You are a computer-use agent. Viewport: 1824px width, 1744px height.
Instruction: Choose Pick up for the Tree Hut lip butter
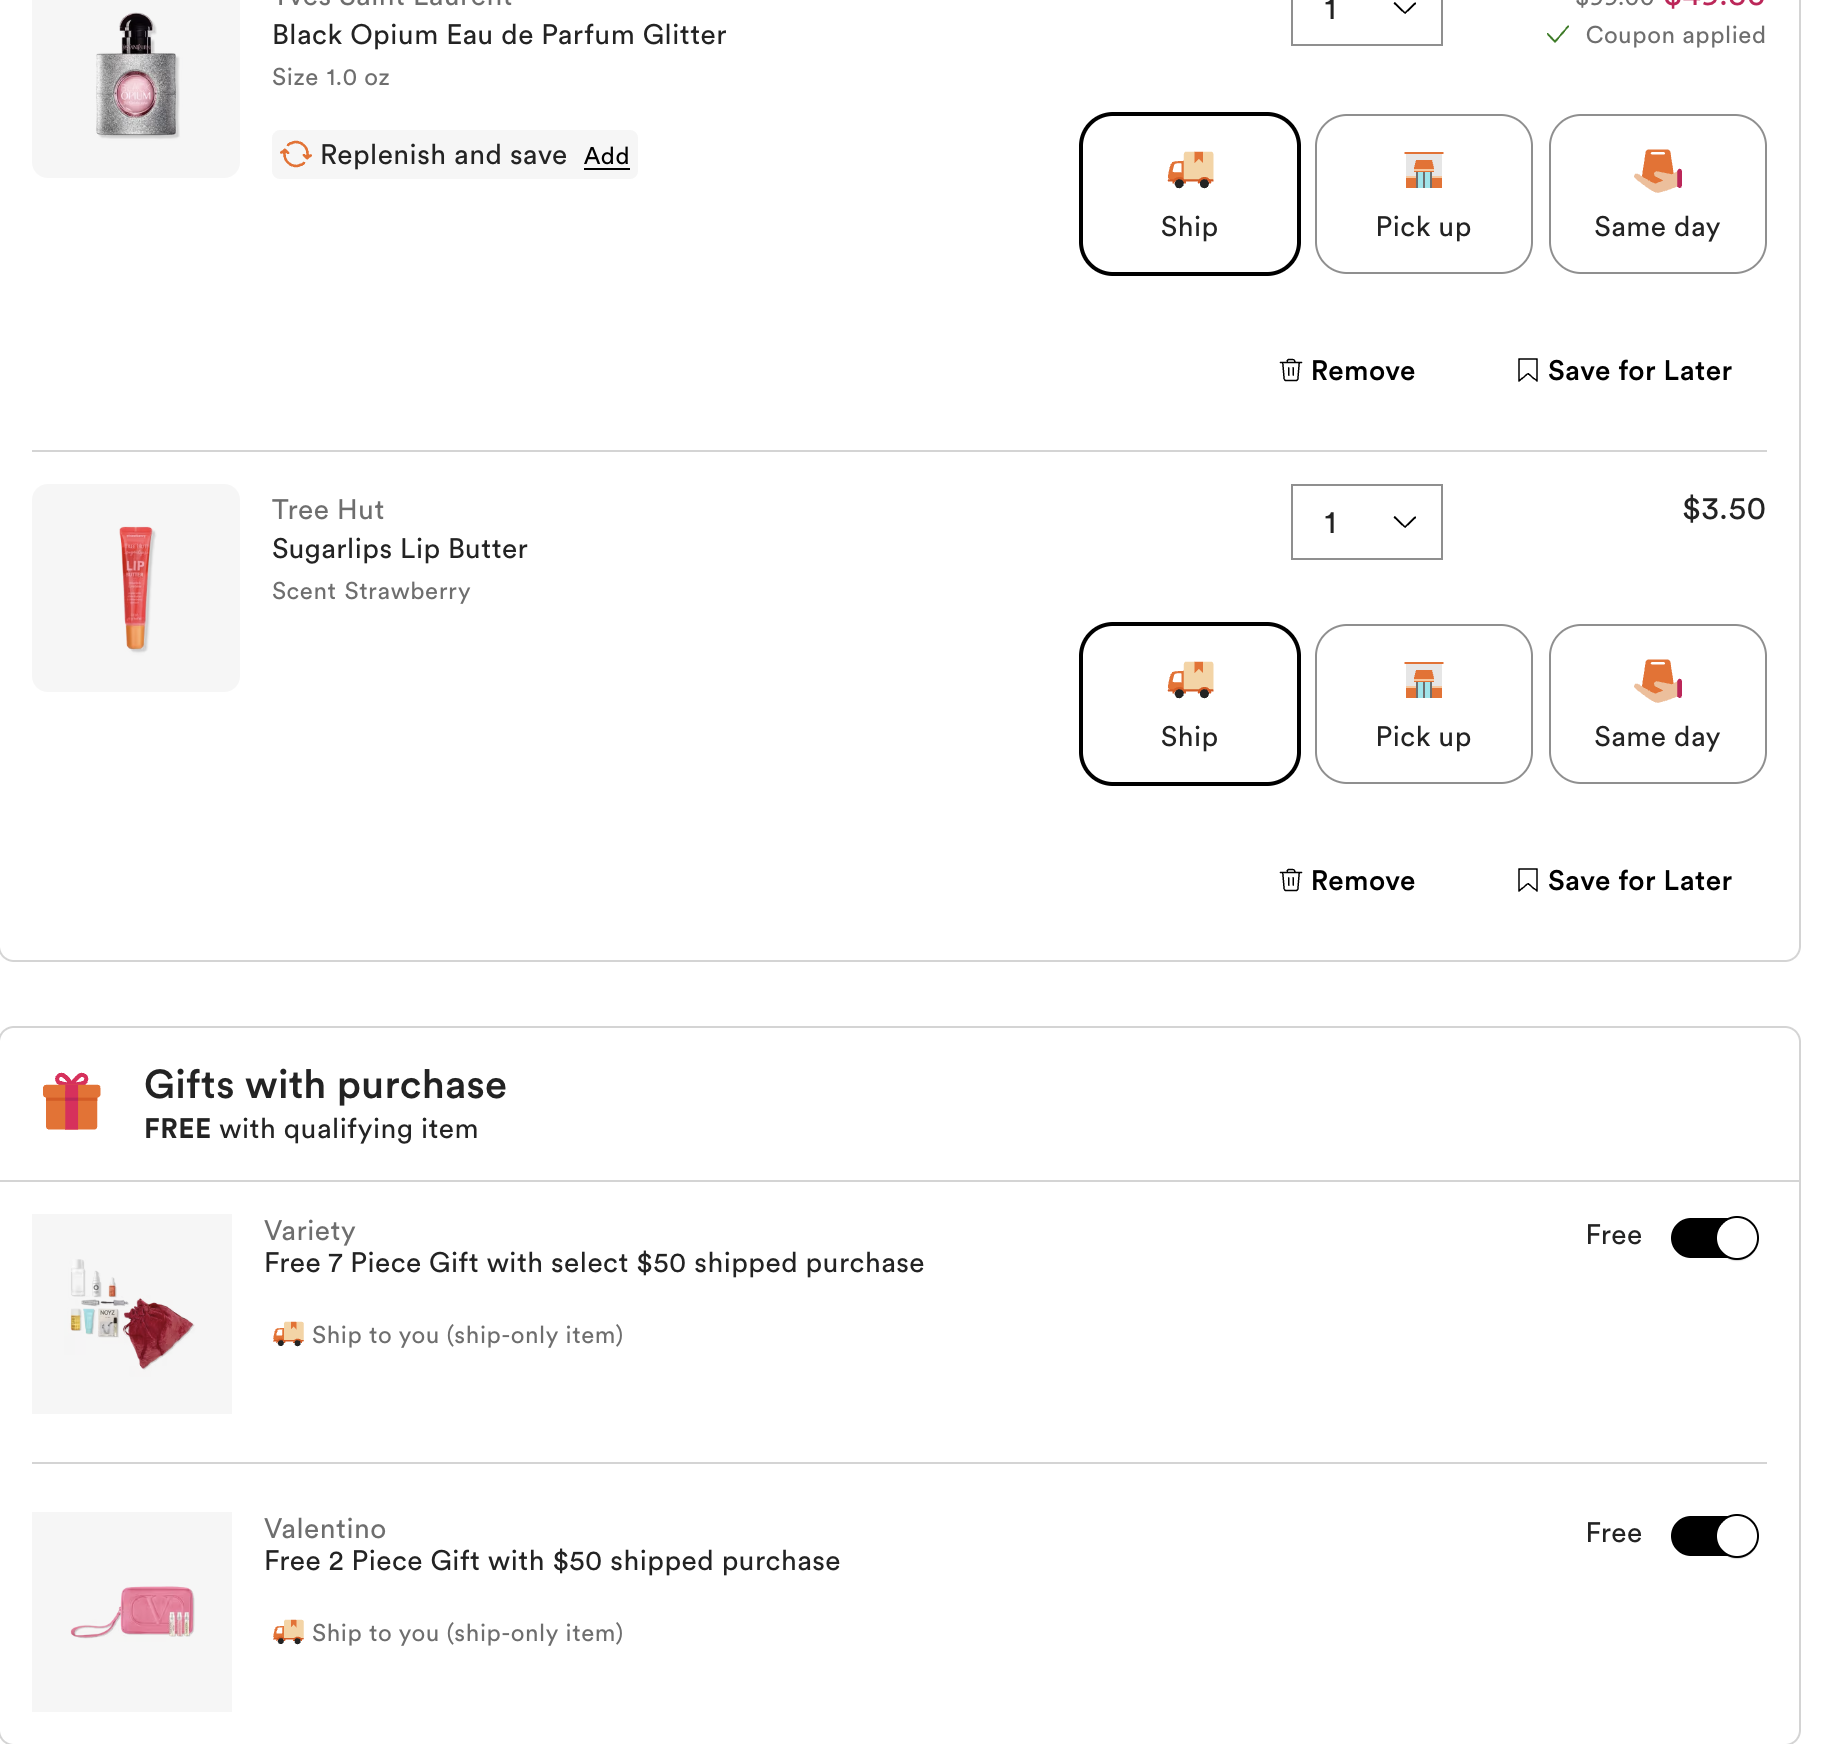point(1423,703)
